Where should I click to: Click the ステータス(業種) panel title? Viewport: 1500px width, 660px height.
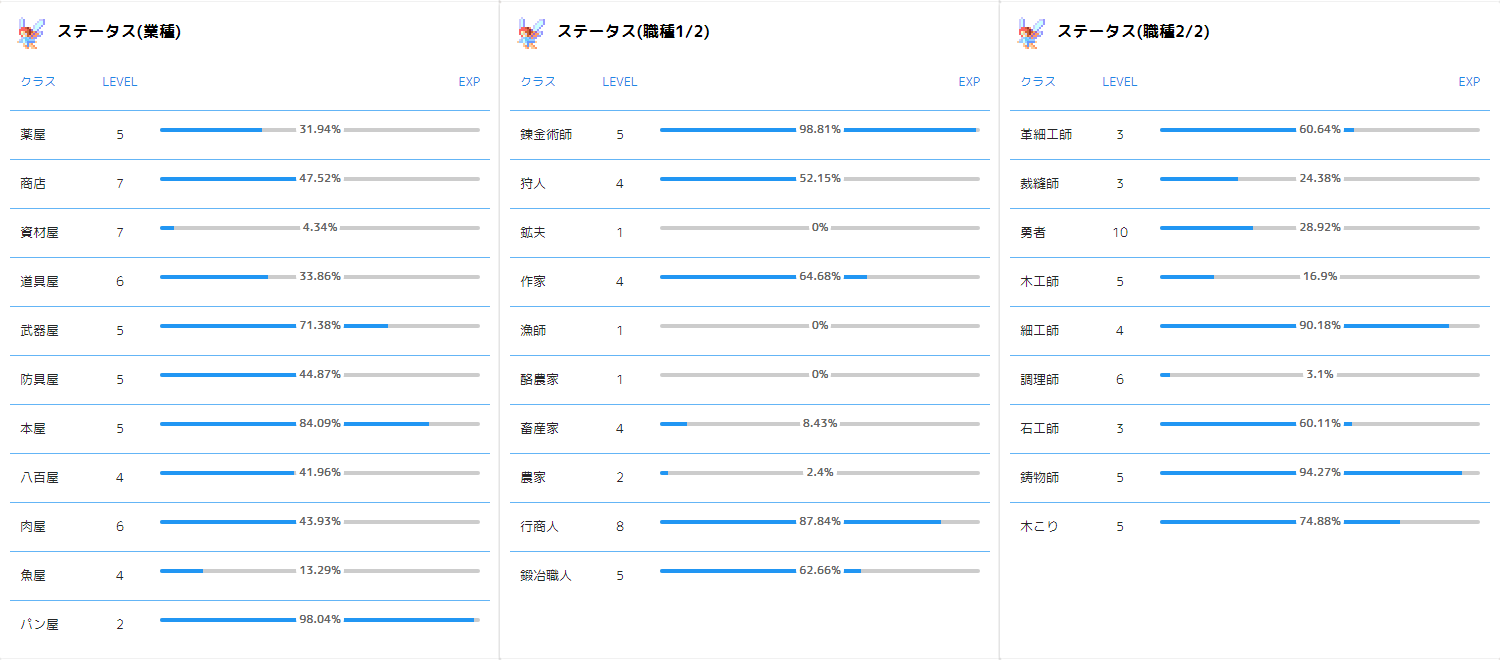[x=119, y=32]
